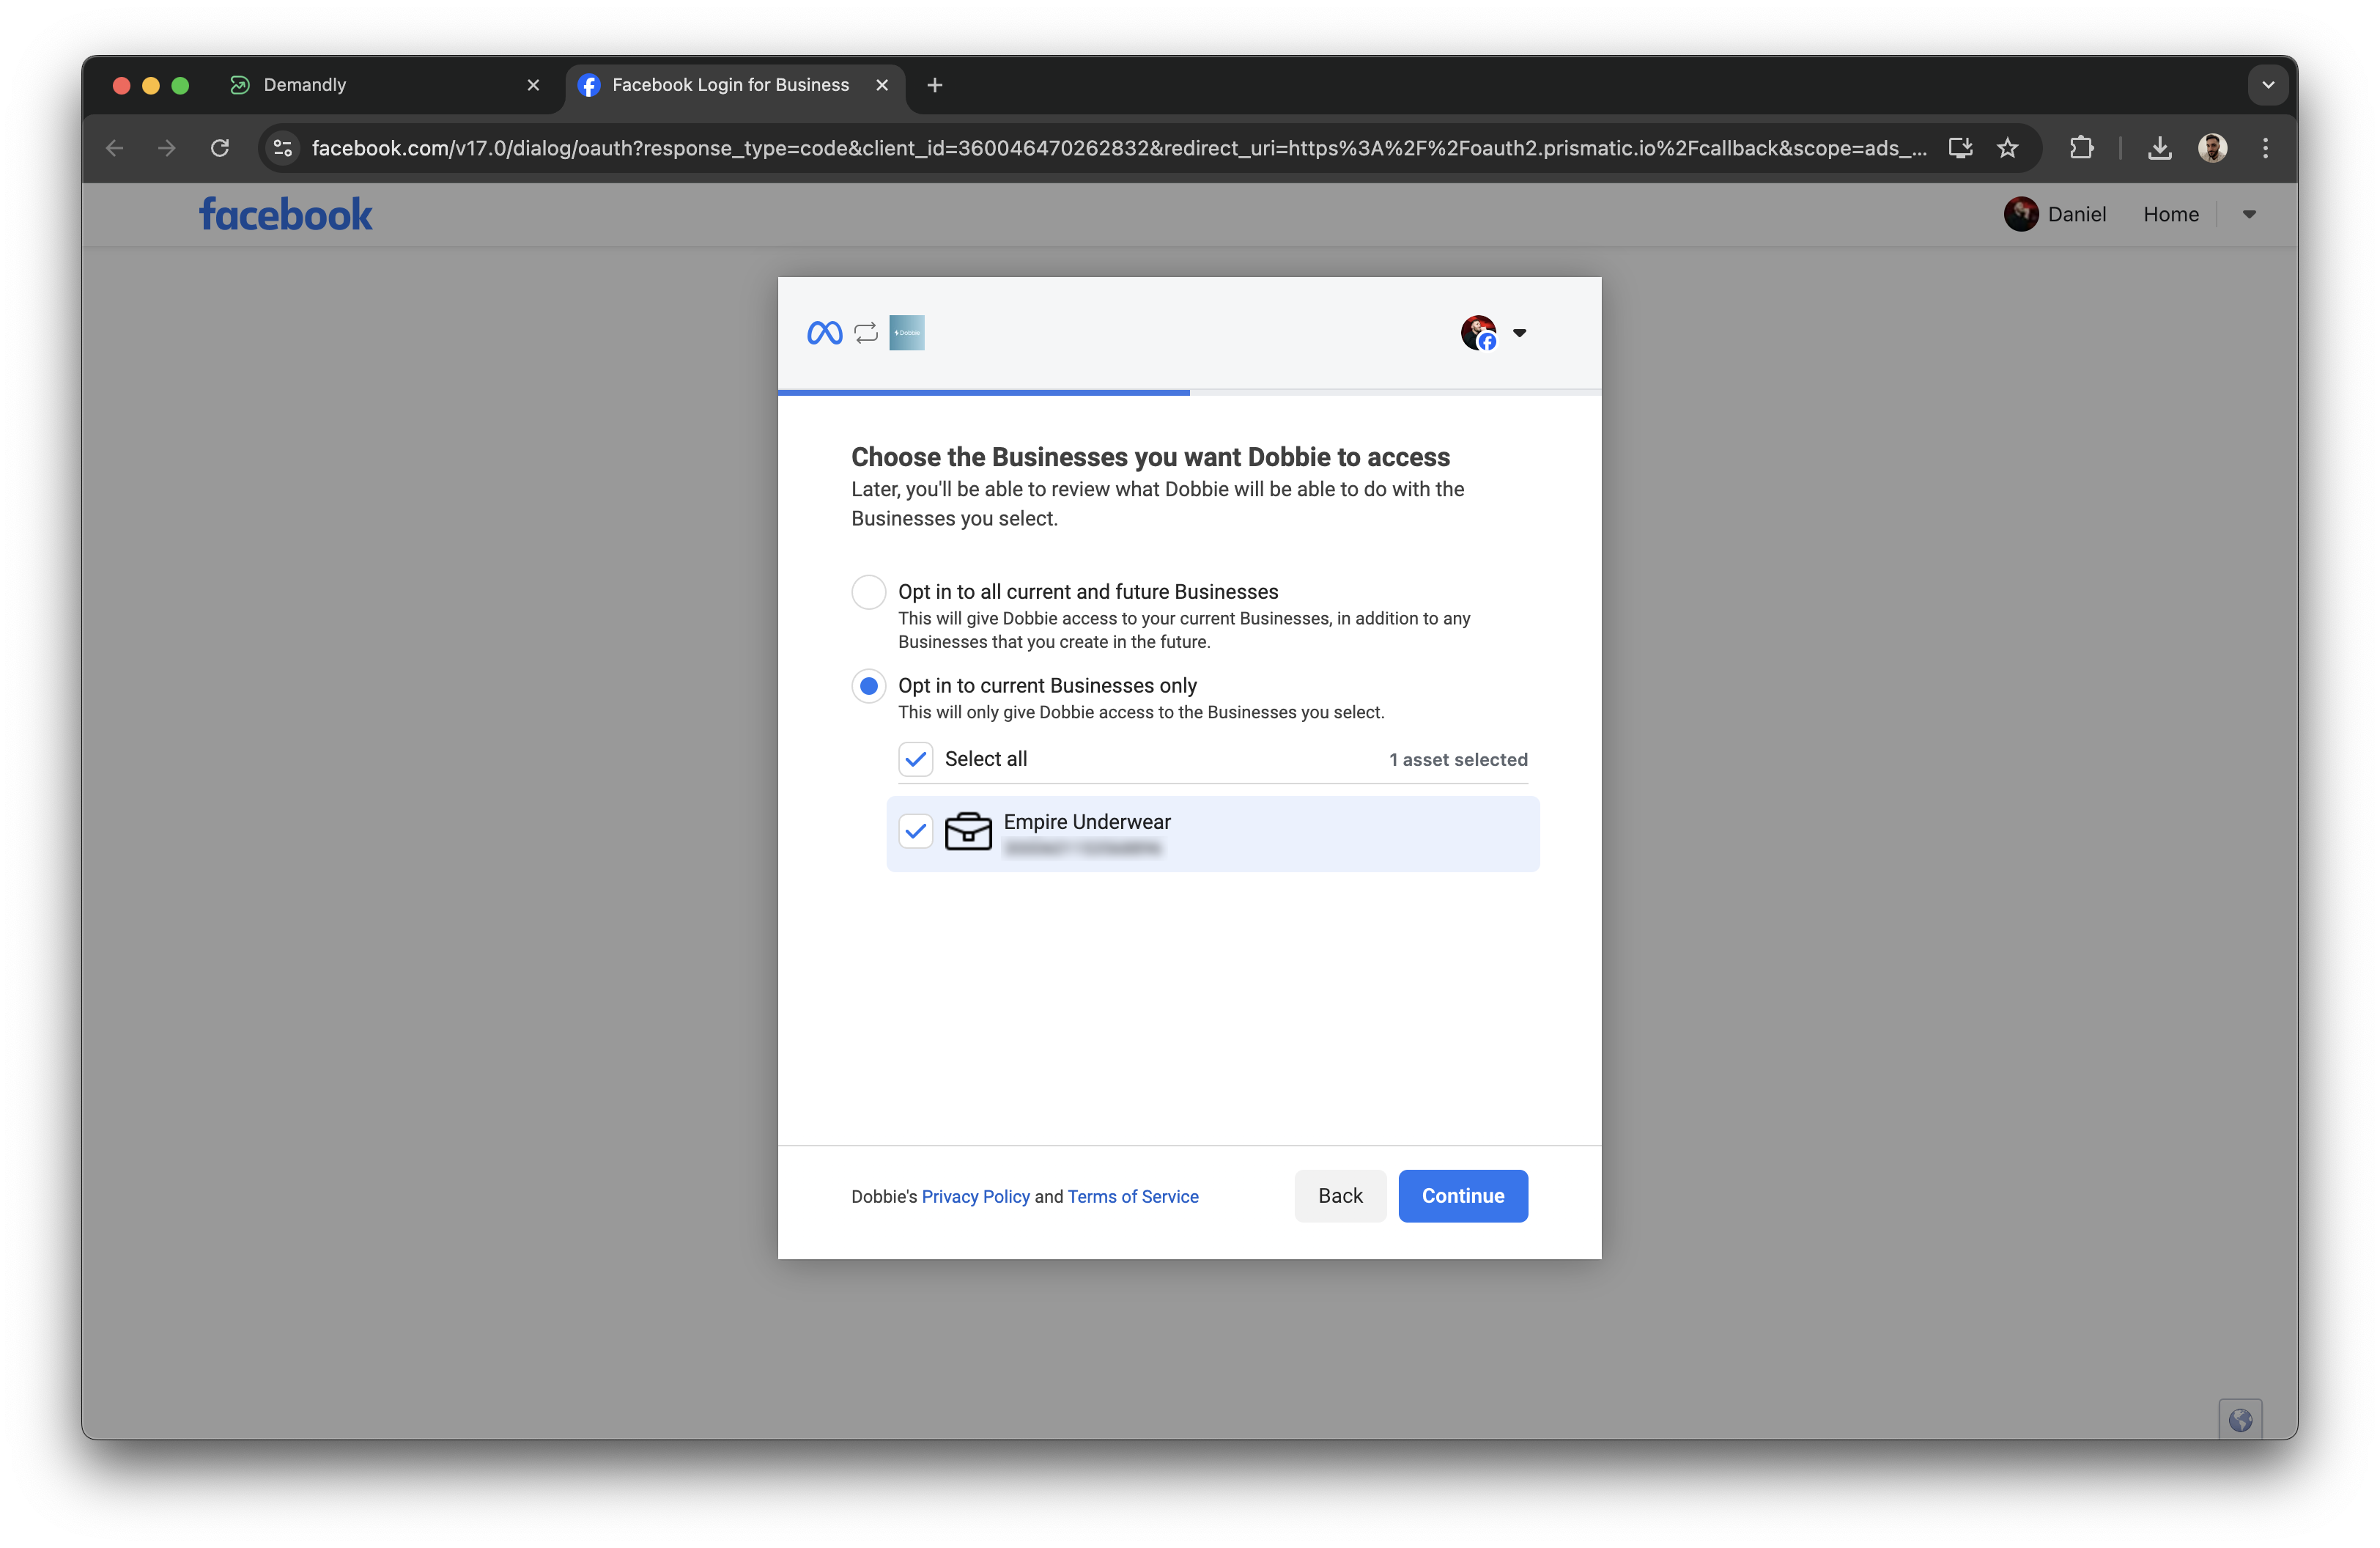The width and height of the screenshot is (2380, 1548).
Task: Click the globe icon in the bottom corner
Action: coord(2240,1419)
